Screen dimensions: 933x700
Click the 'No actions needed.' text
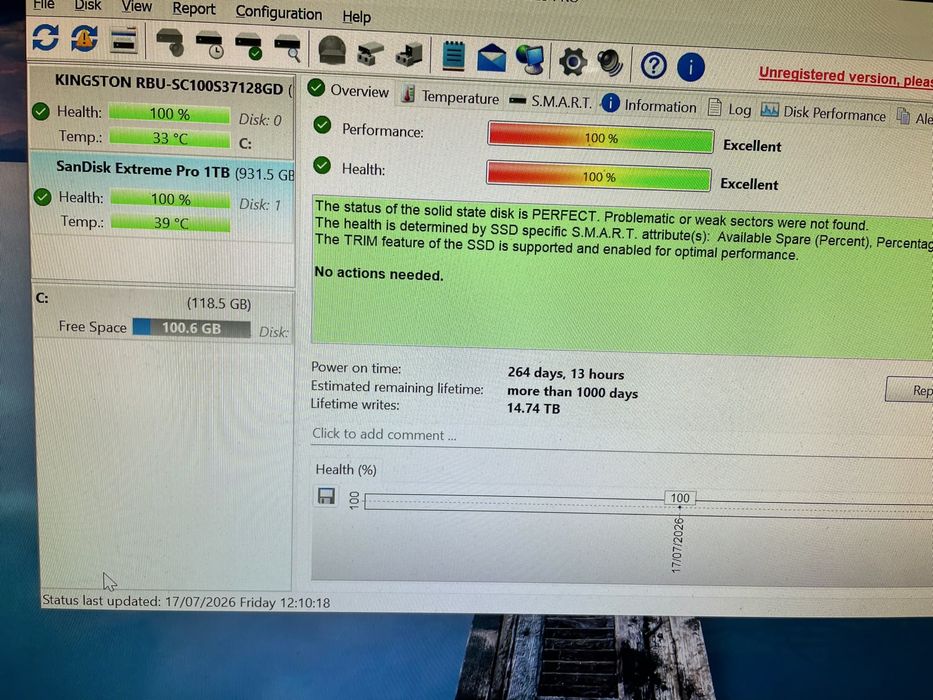tap(378, 274)
